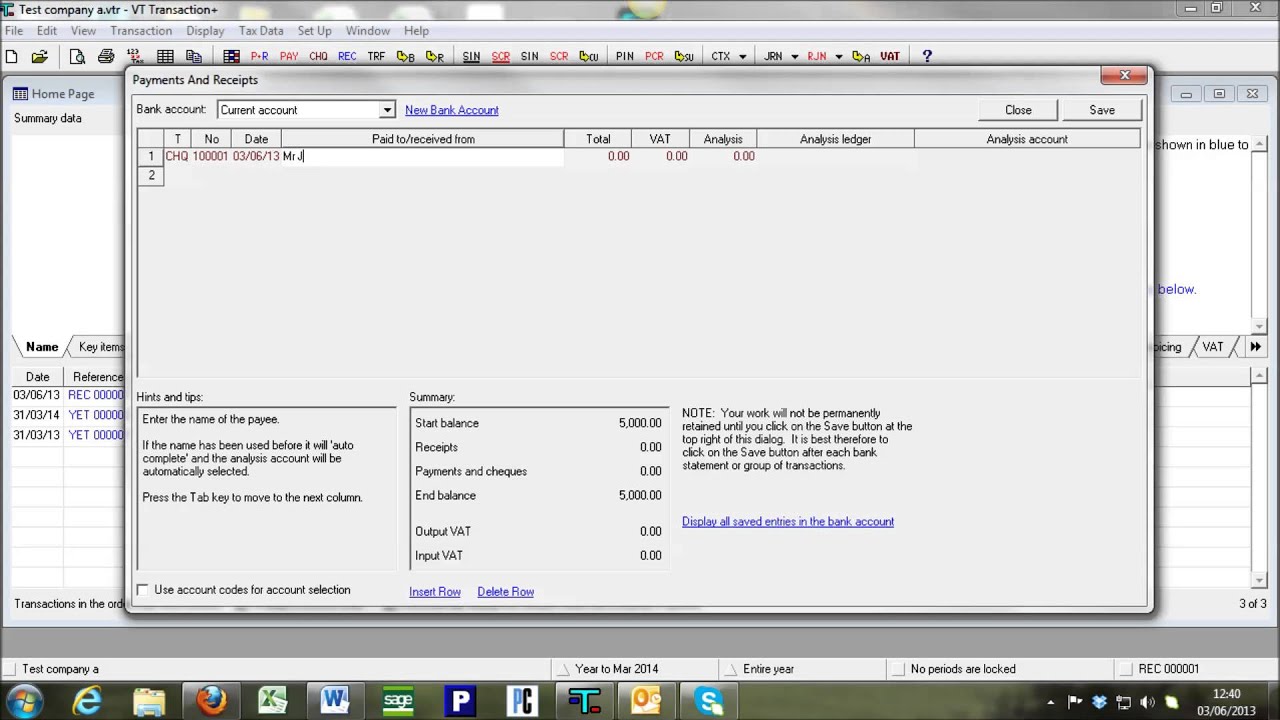Select row 2 in the entry grid
Viewport: 1280px width, 720px height.
click(x=151, y=176)
